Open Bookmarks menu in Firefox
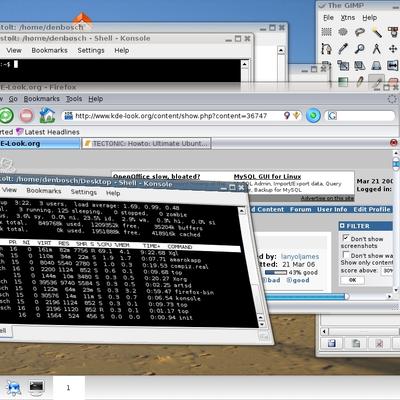The width and height of the screenshot is (400, 400). 42,99
